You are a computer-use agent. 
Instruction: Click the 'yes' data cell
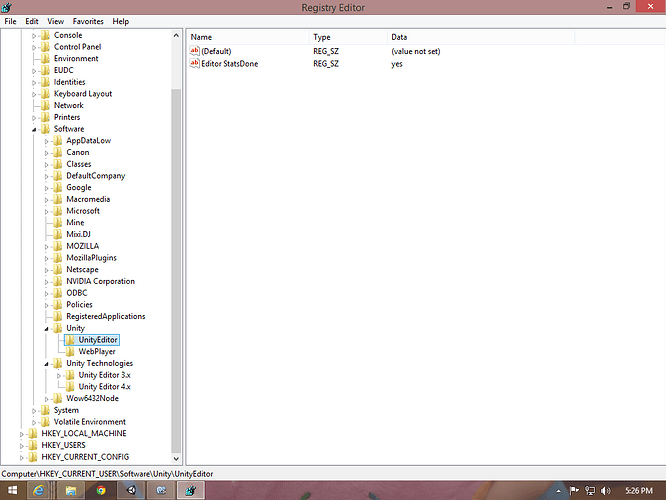pos(397,64)
